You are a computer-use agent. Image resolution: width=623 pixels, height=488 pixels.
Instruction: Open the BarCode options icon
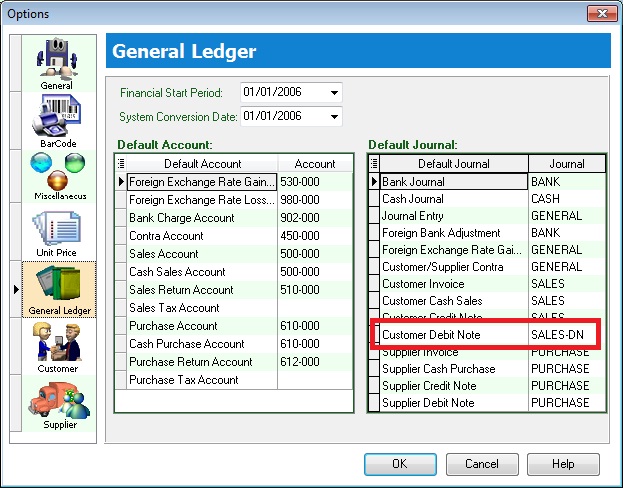coord(58,121)
